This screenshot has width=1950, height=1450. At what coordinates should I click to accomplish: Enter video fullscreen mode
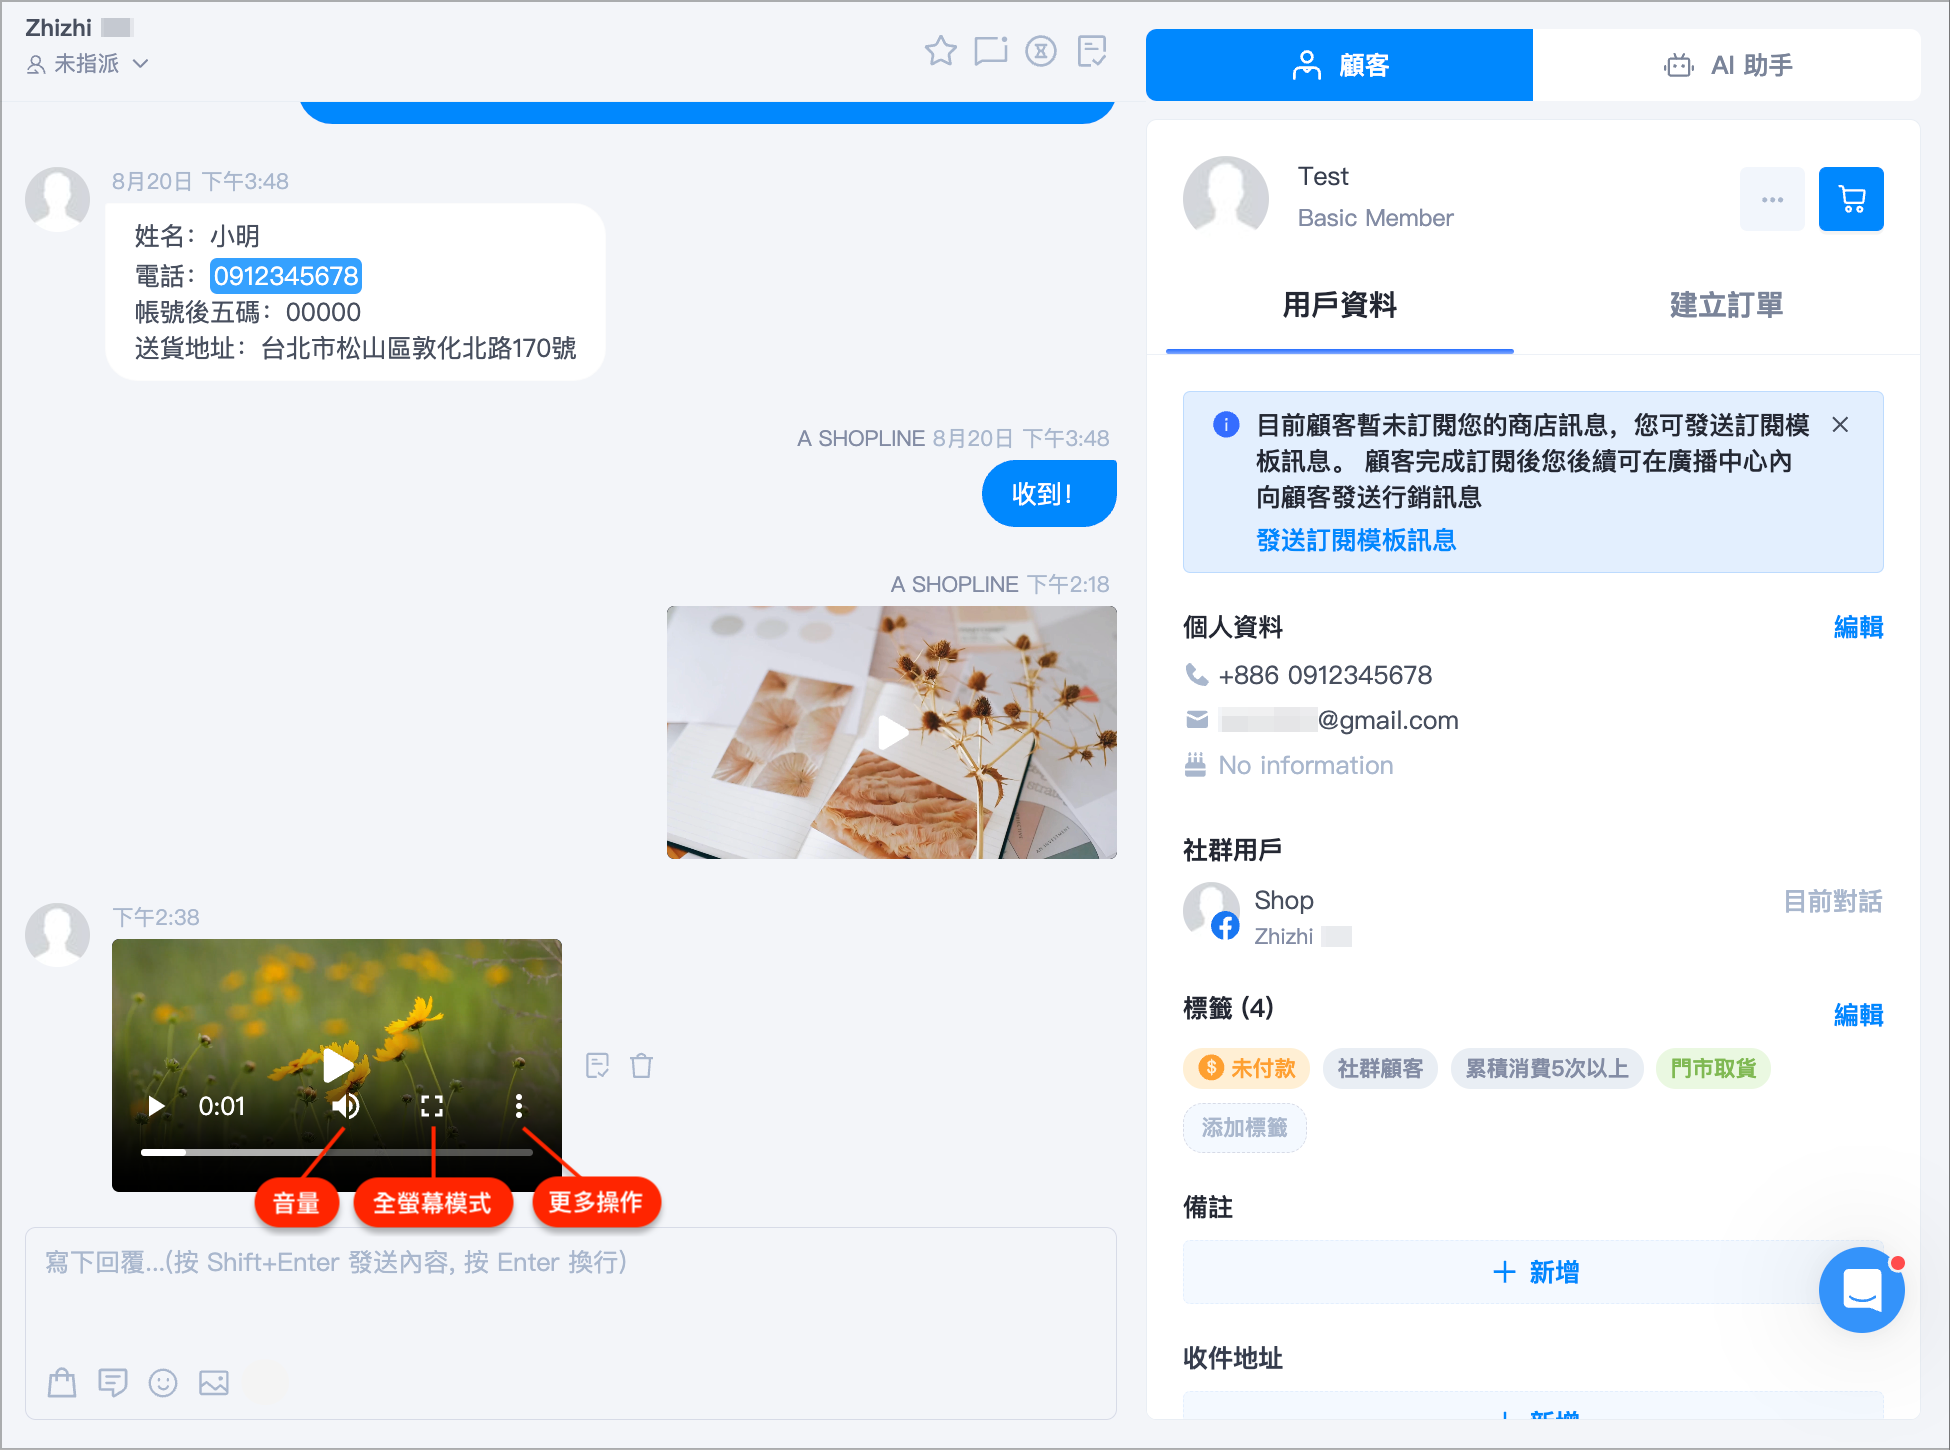click(432, 1106)
